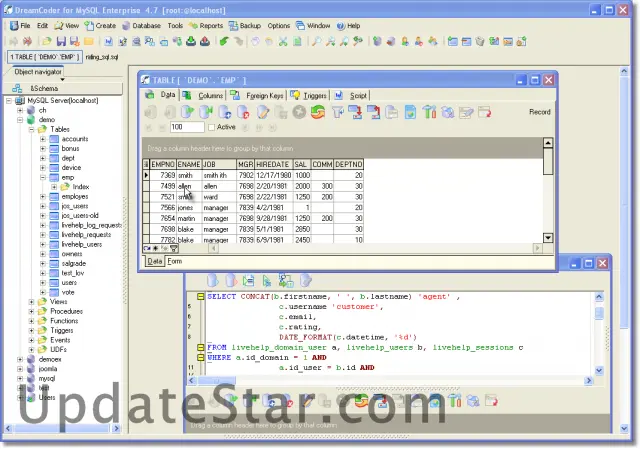Click the yellow folder icon in main toolbar
The image size is (640, 449).
click(x=89, y=41)
